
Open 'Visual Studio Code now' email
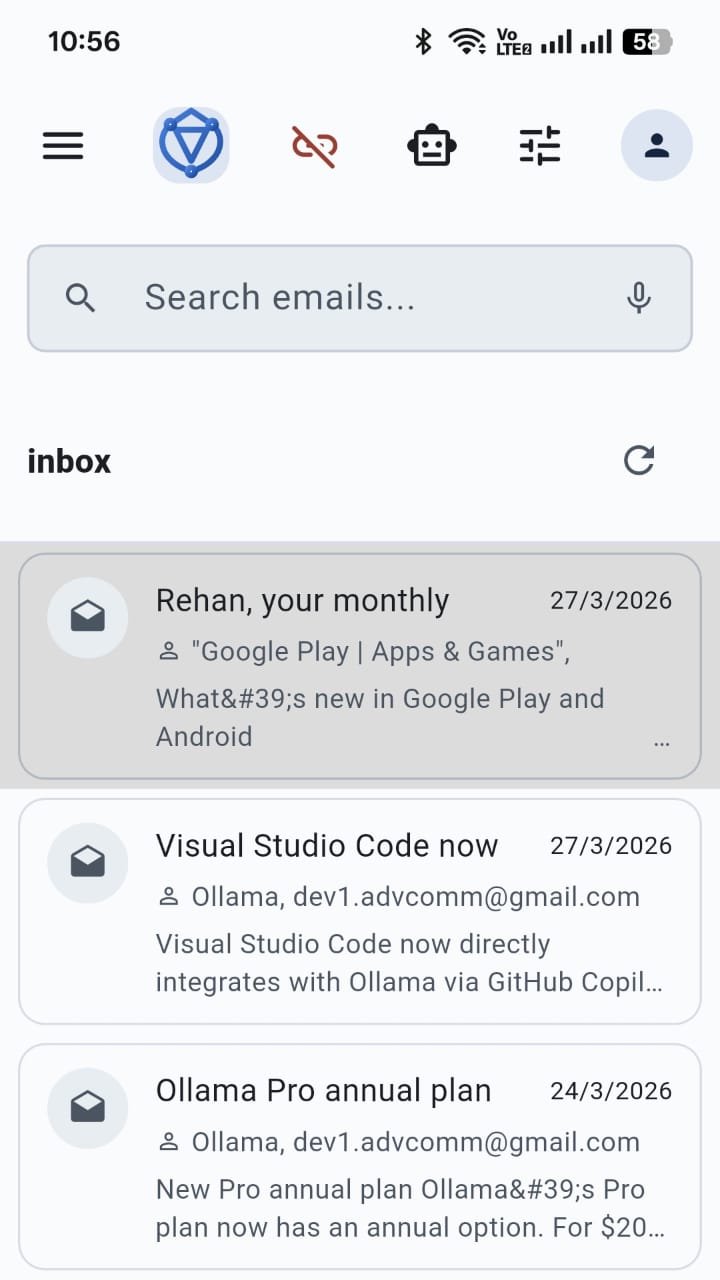(x=360, y=911)
